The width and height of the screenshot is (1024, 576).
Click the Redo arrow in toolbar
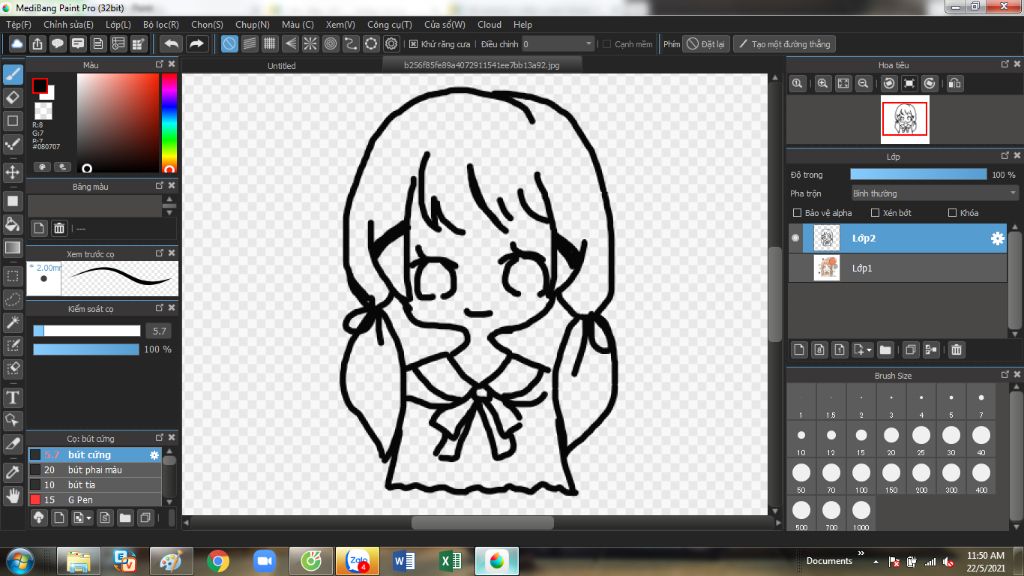click(x=196, y=44)
